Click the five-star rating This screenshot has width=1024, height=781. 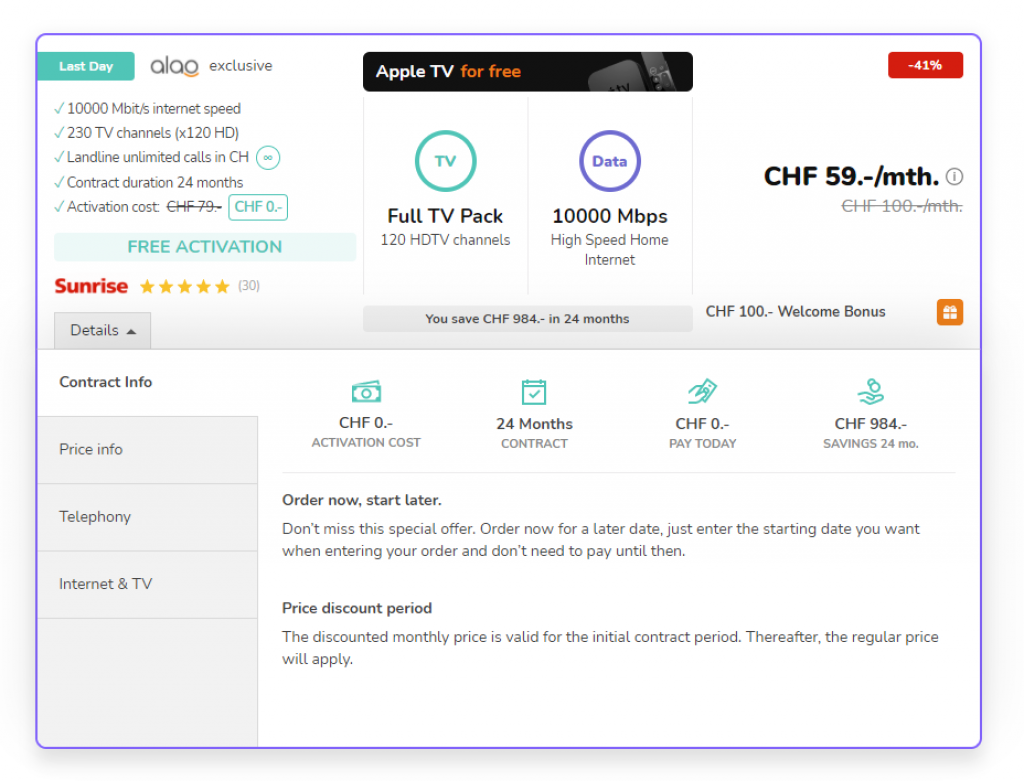coord(184,287)
